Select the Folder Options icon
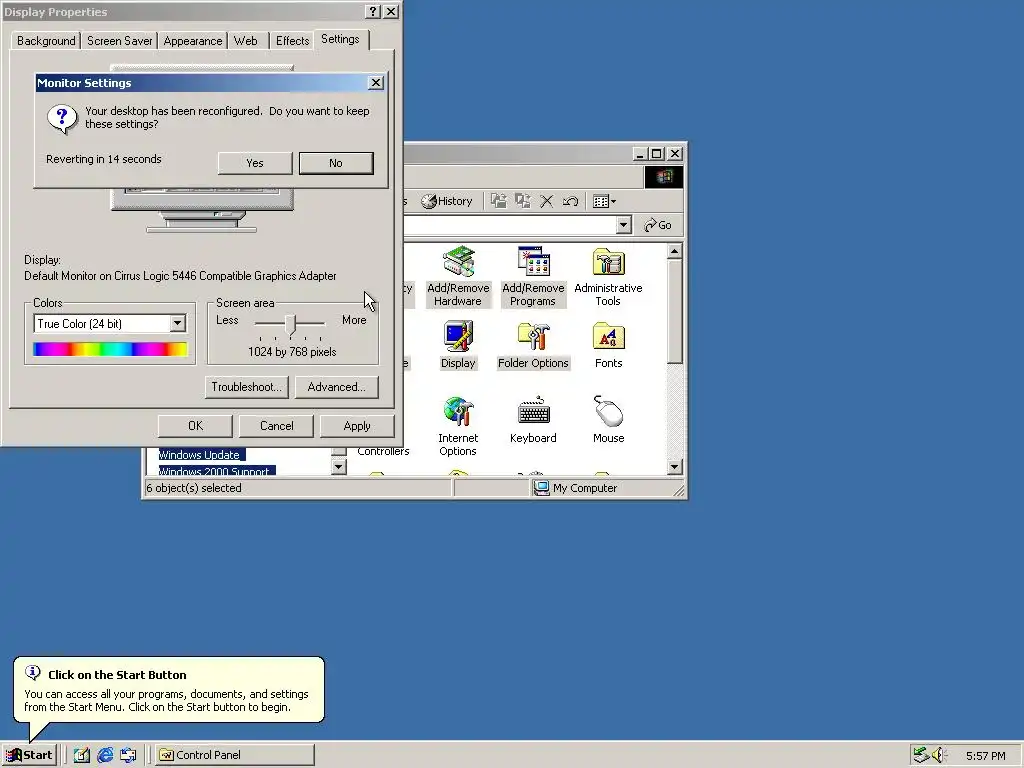The image size is (1024, 768). [533, 345]
